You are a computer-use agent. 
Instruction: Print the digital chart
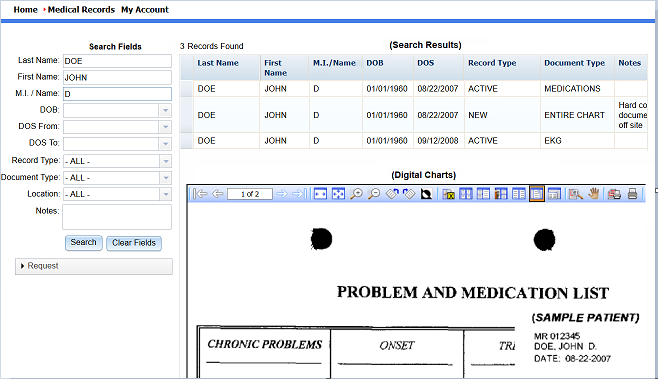(633, 193)
